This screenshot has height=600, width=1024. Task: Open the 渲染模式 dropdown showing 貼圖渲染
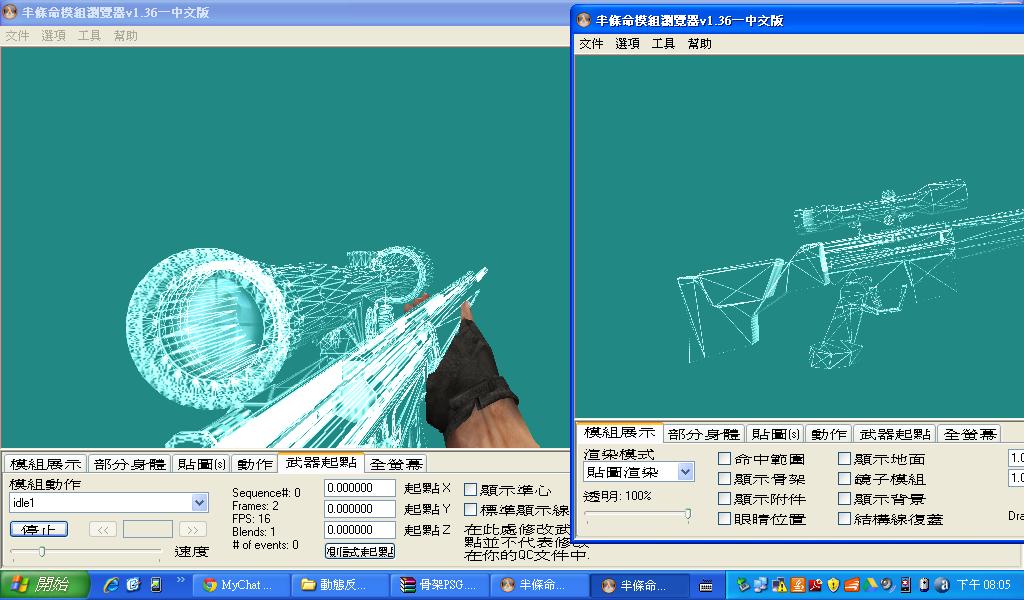tap(639, 471)
